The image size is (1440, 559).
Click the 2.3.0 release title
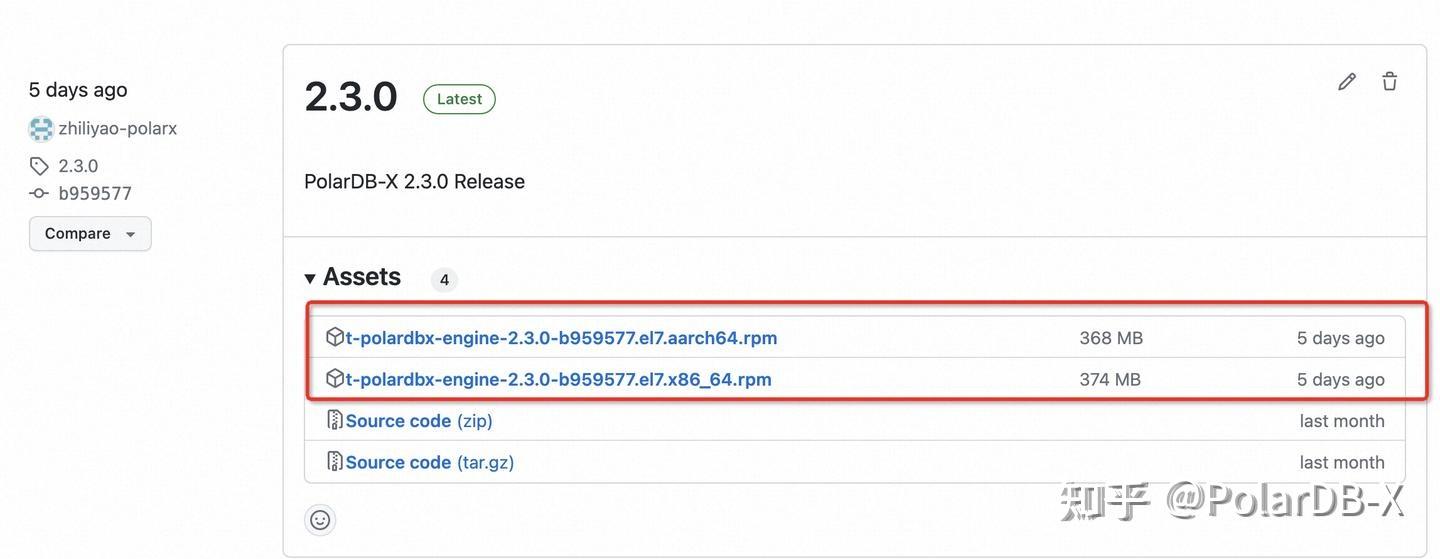[351, 97]
